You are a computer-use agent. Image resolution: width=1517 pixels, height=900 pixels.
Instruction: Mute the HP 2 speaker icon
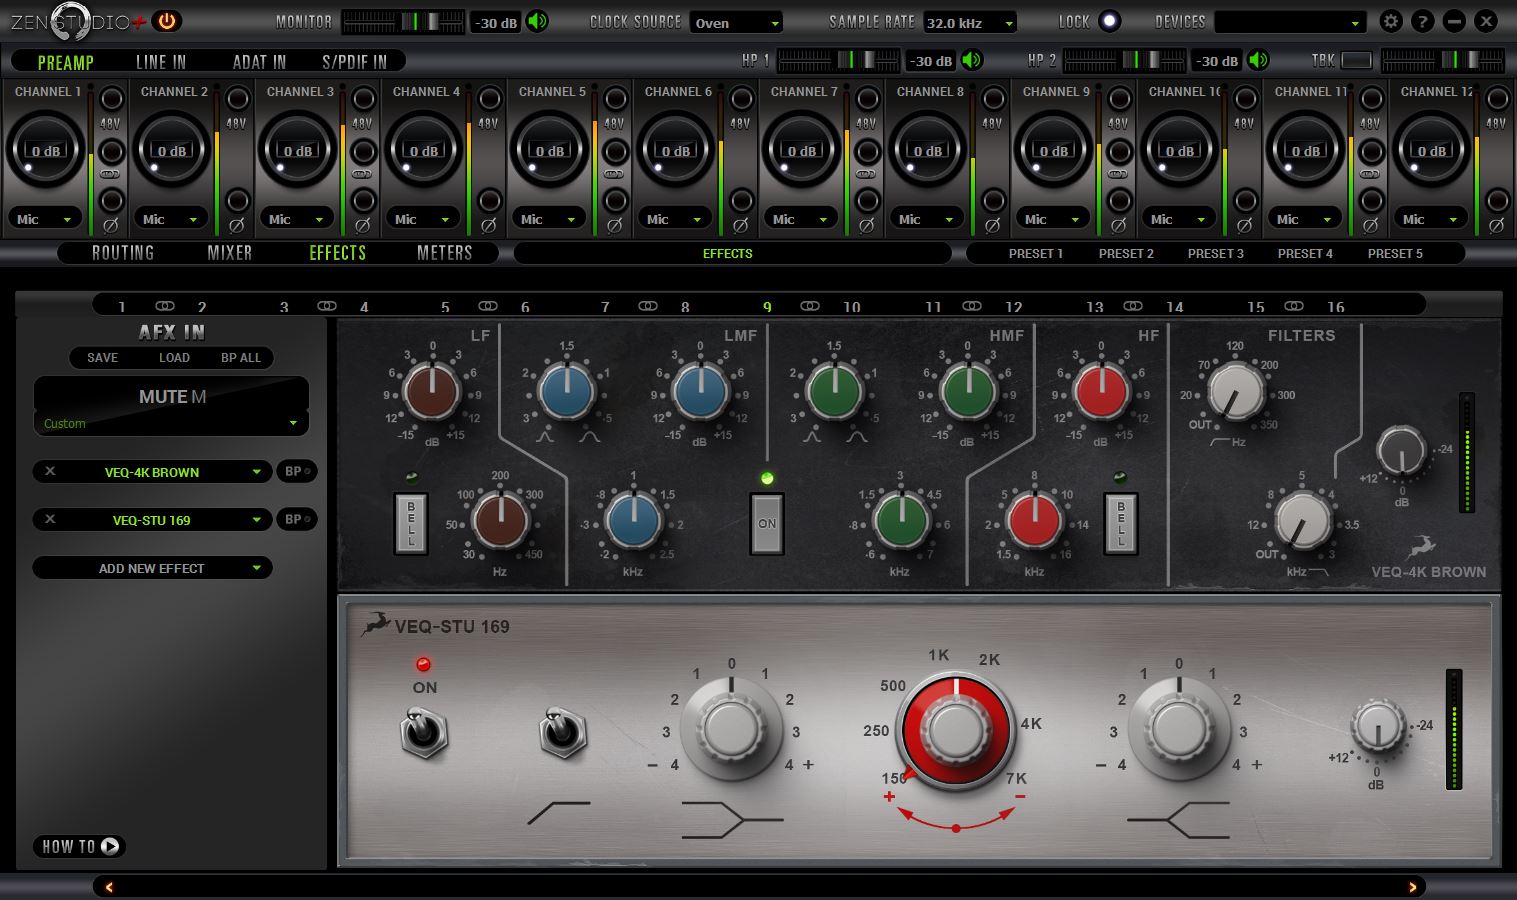[x=1259, y=60]
